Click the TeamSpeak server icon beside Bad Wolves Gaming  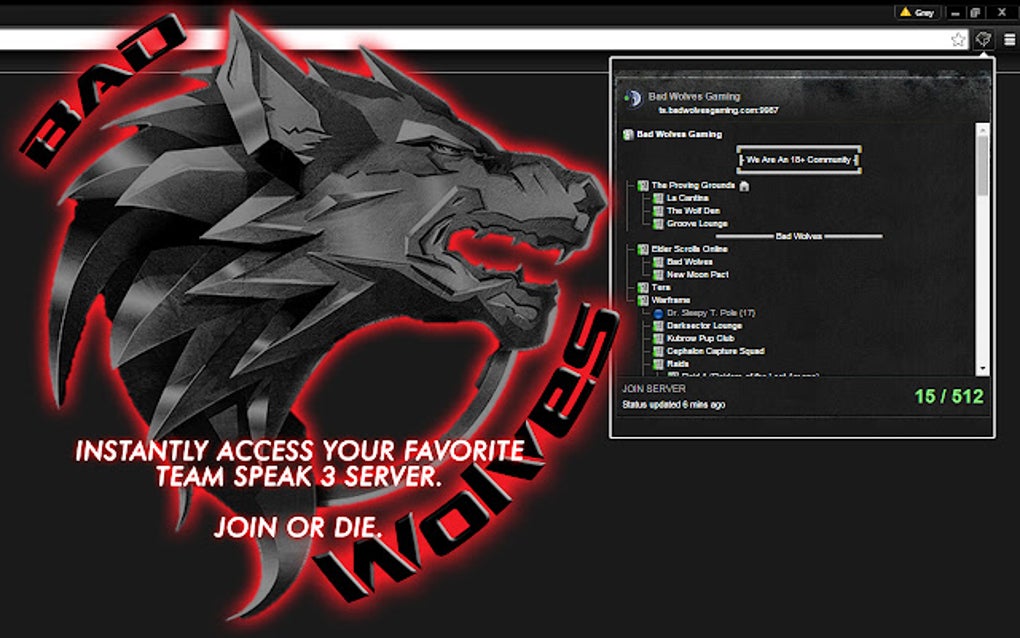(x=632, y=95)
